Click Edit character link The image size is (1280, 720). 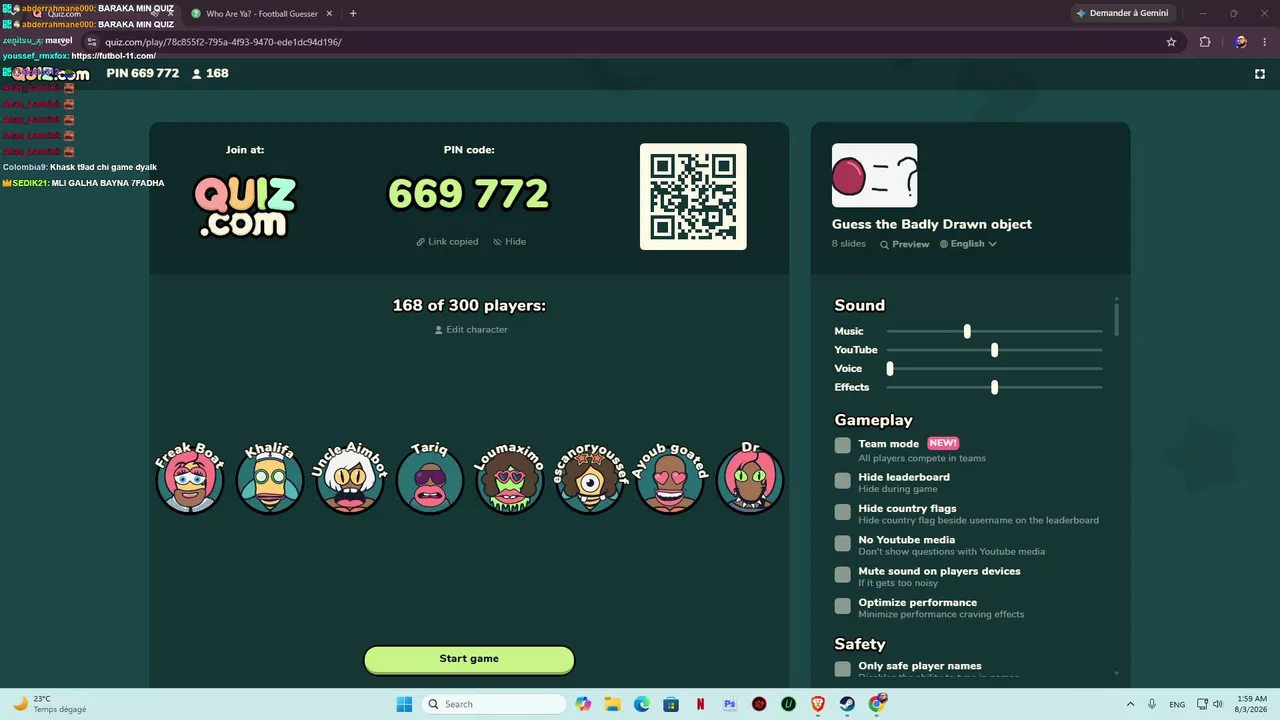tap(471, 330)
